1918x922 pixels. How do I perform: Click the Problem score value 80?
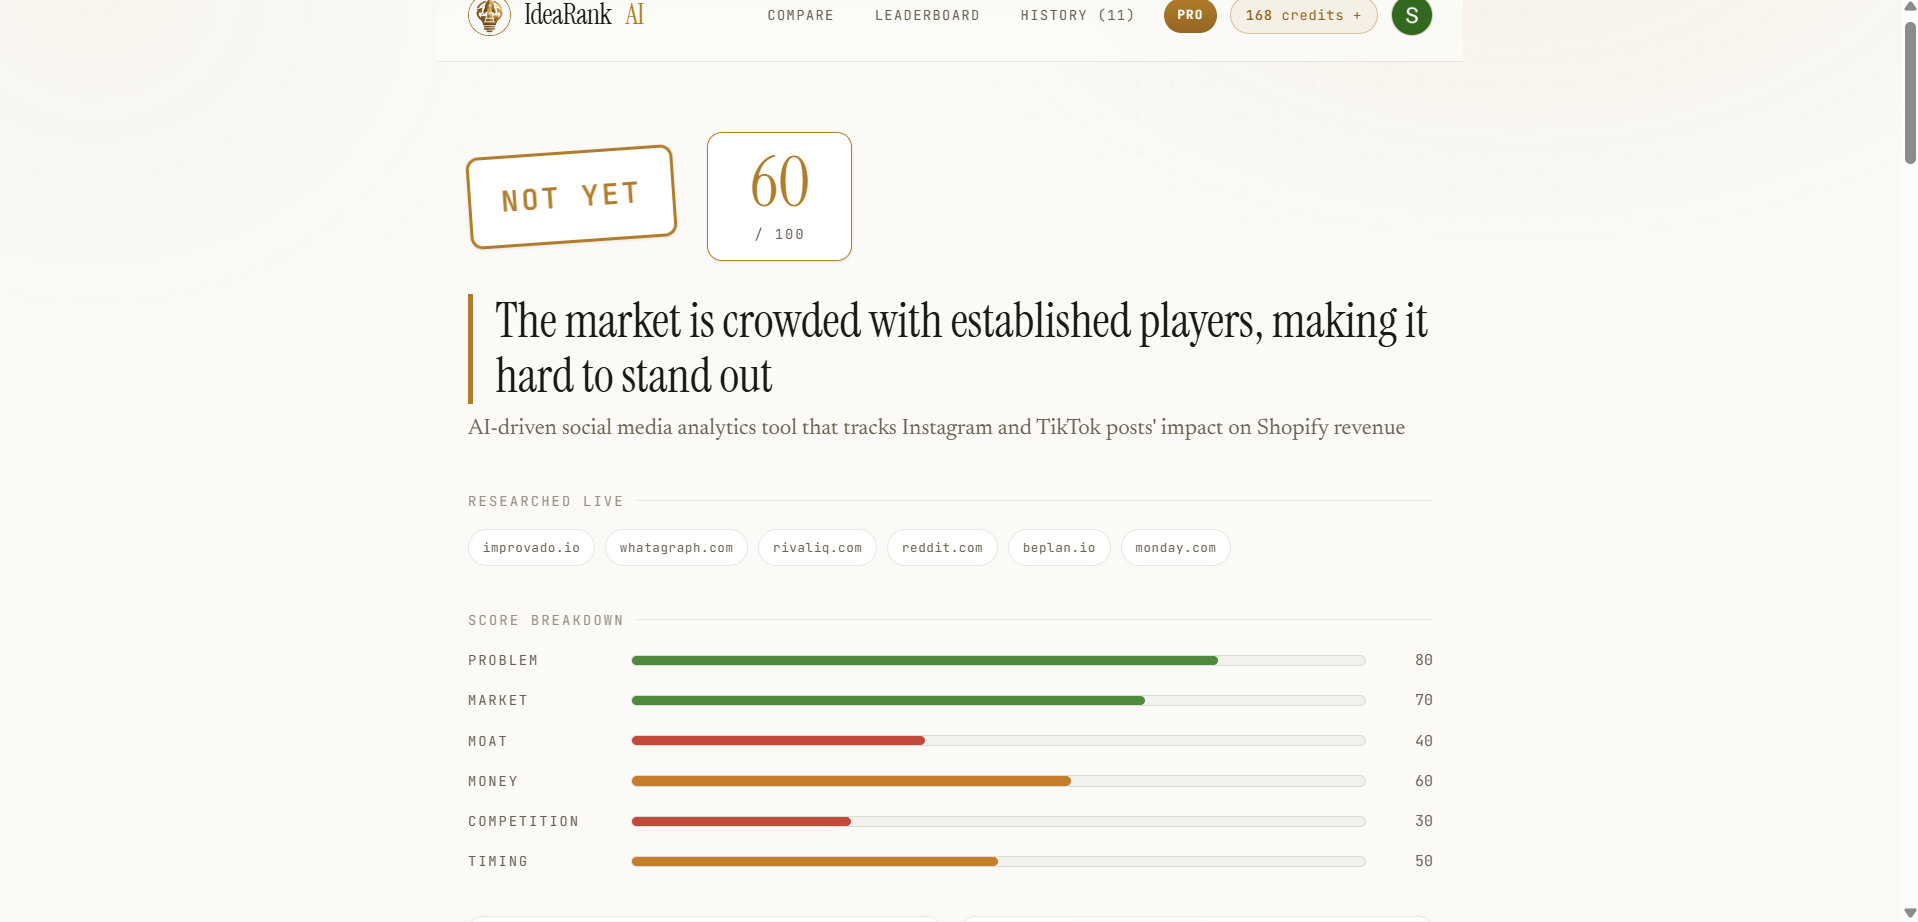(x=1423, y=660)
